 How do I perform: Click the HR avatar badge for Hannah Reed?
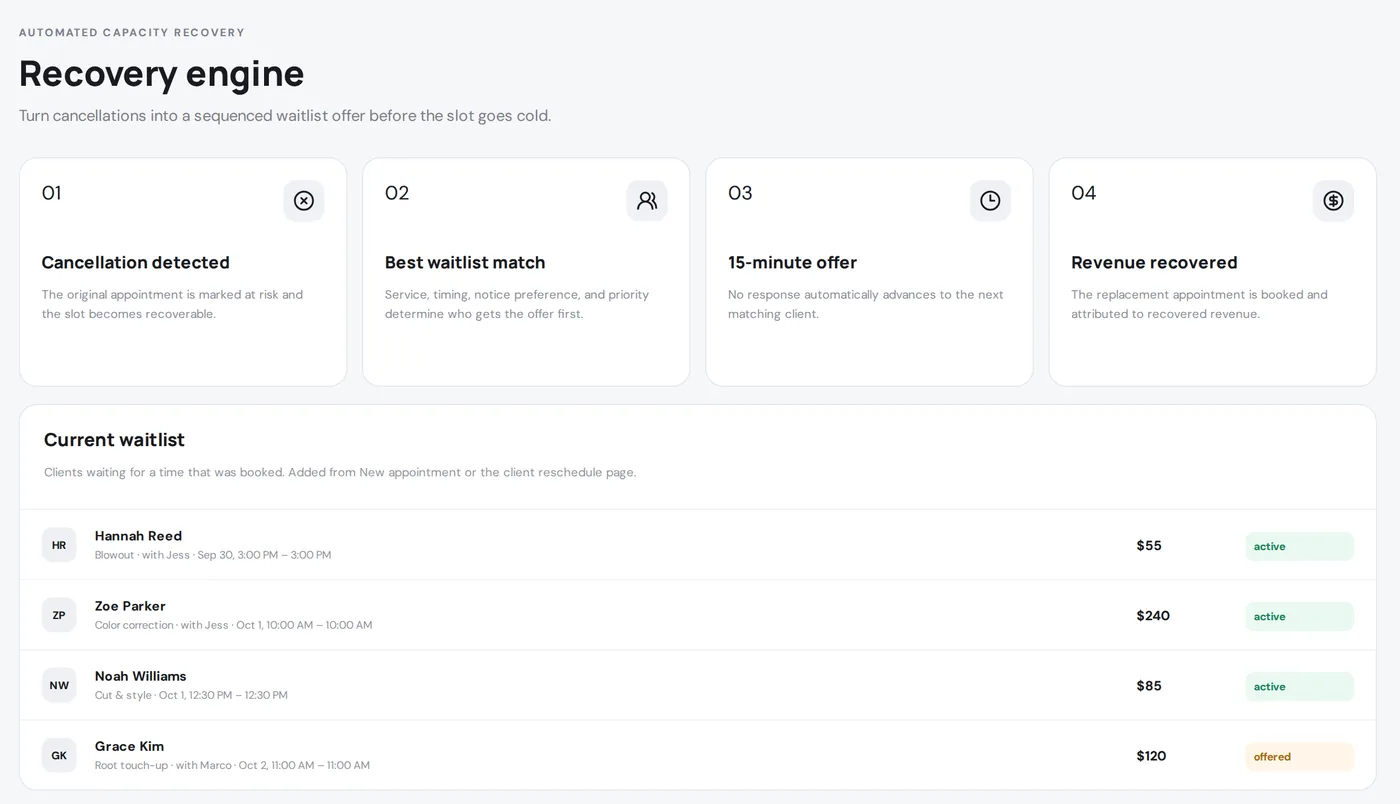click(x=59, y=545)
